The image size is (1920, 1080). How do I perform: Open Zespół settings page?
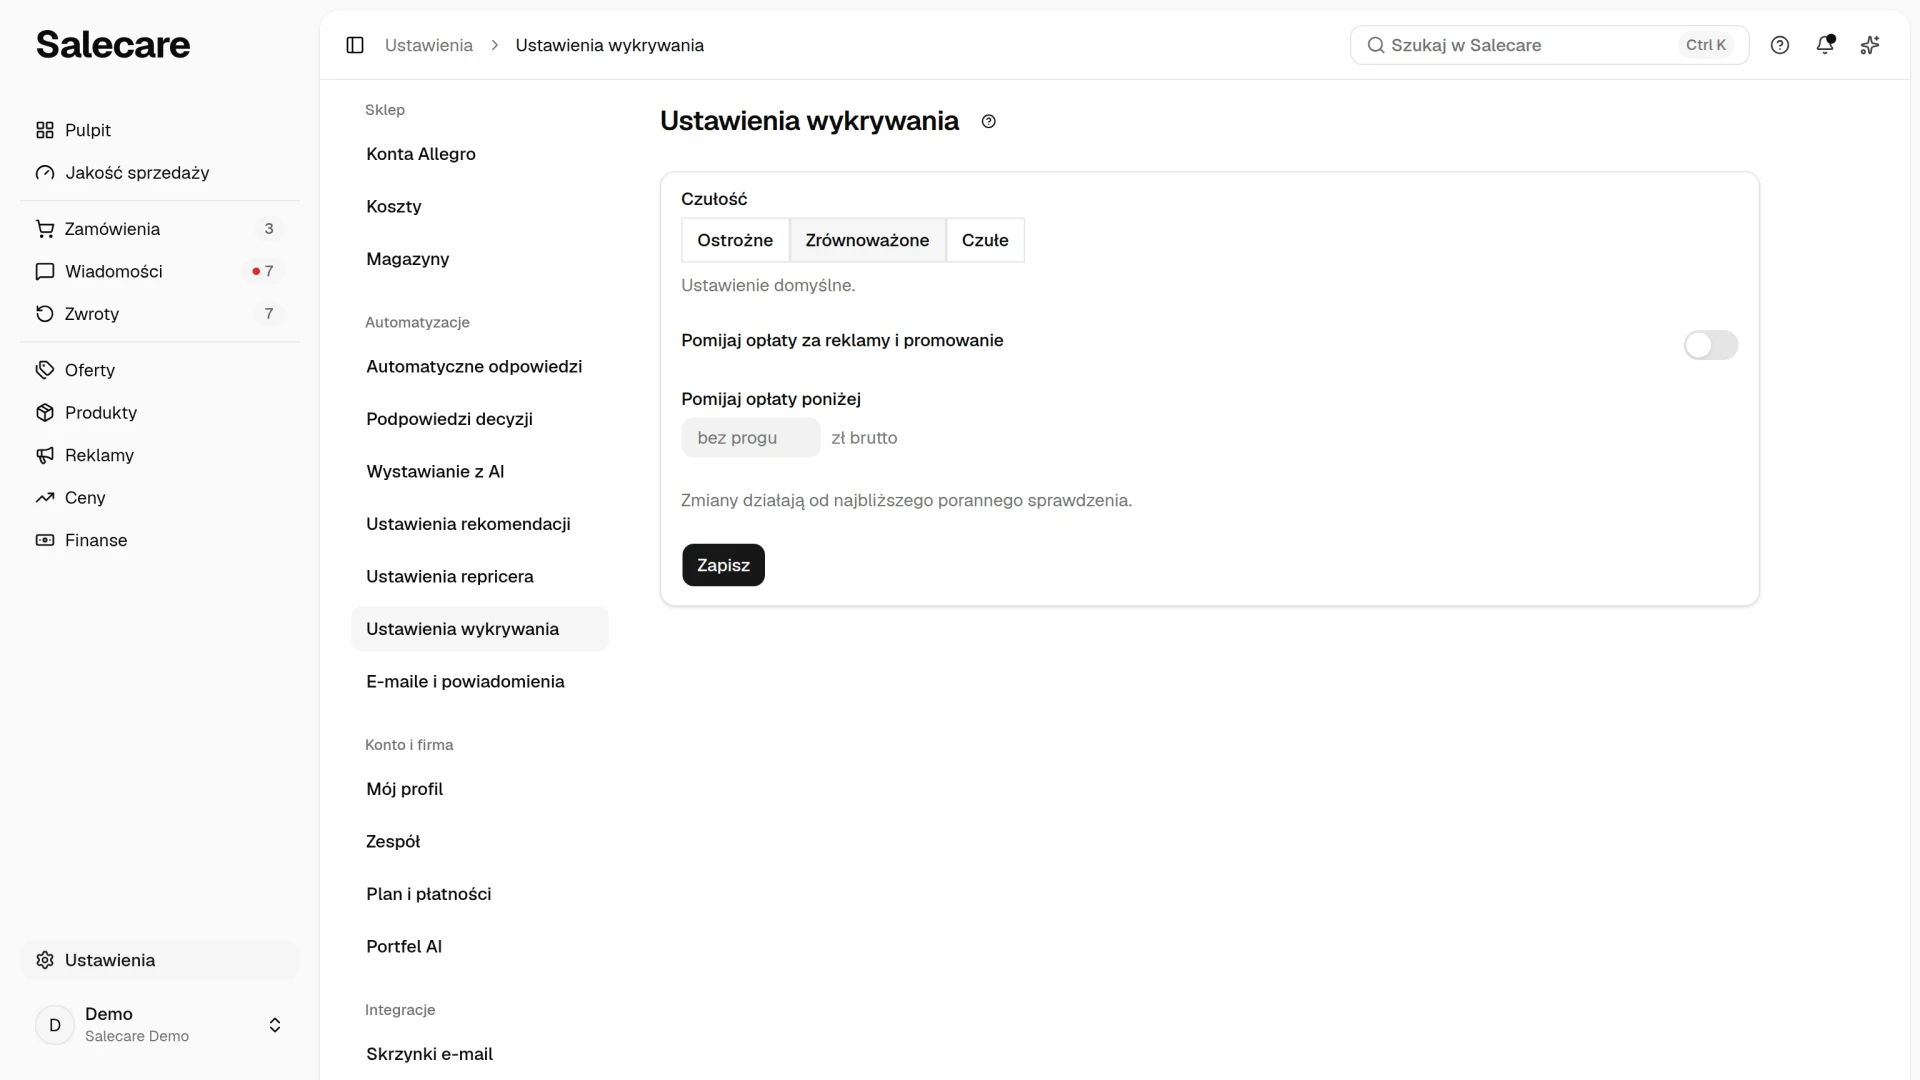(x=479, y=841)
